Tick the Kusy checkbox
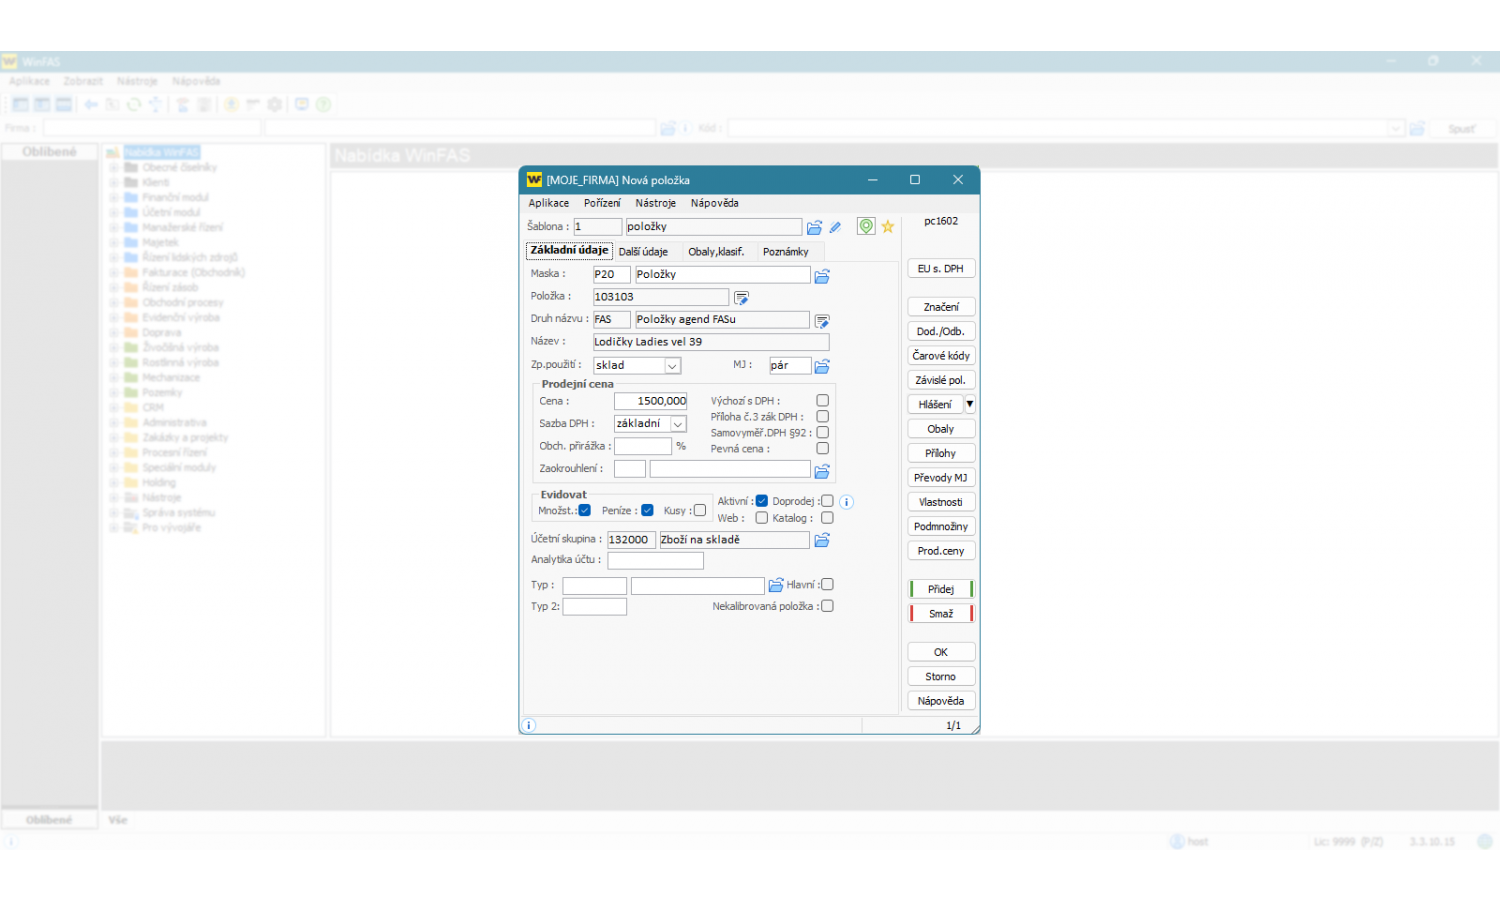The width and height of the screenshot is (1500, 900). click(x=700, y=511)
